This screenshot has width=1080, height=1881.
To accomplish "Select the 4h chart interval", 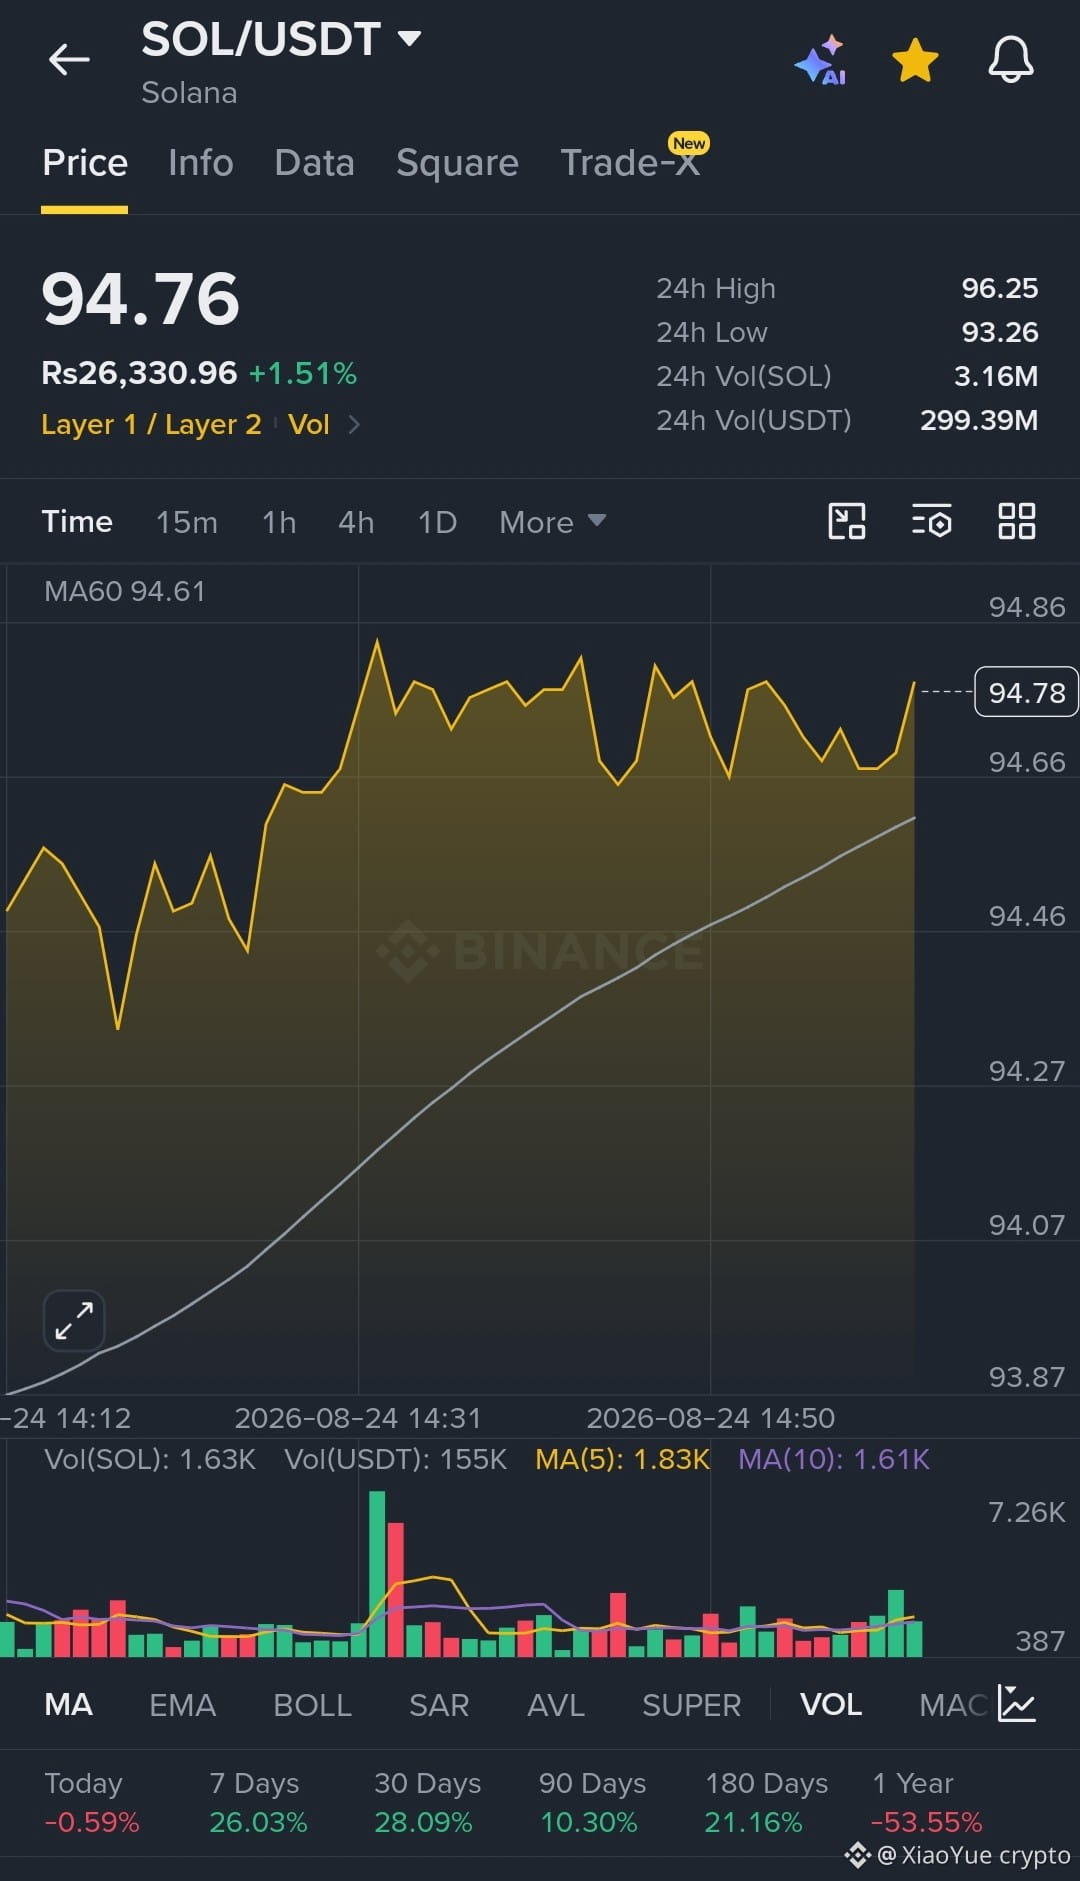I will [356, 522].
